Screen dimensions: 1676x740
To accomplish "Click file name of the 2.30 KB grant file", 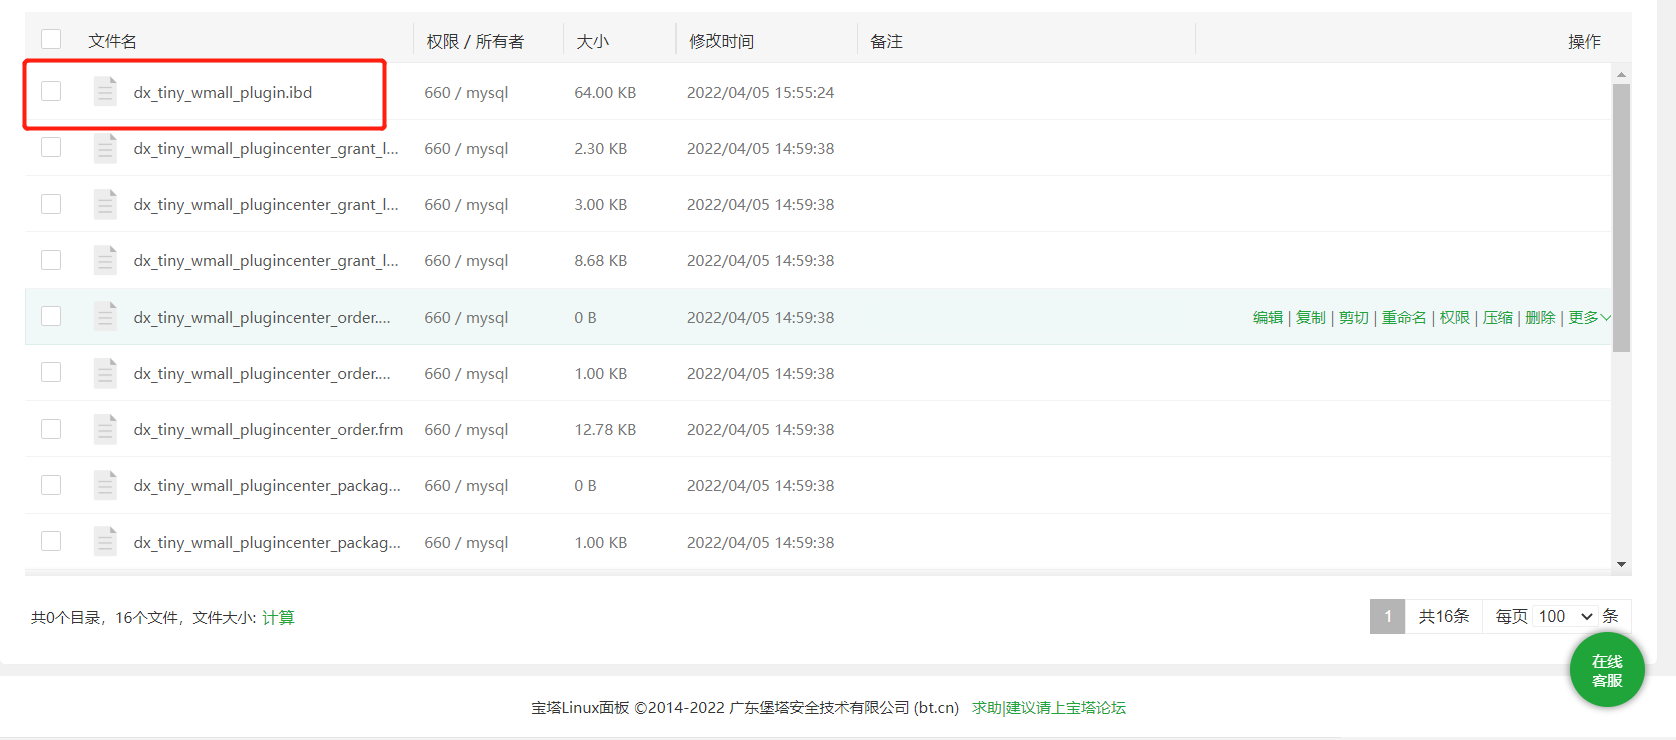I will tap(266, 148).
